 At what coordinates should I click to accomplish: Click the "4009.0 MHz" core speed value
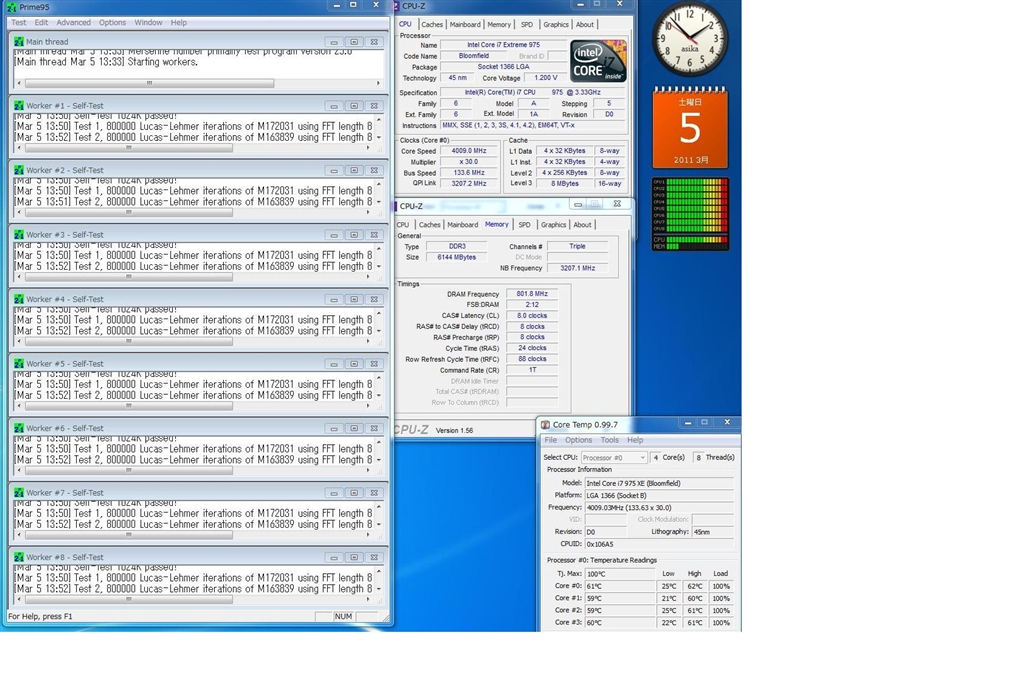point(470,151)
